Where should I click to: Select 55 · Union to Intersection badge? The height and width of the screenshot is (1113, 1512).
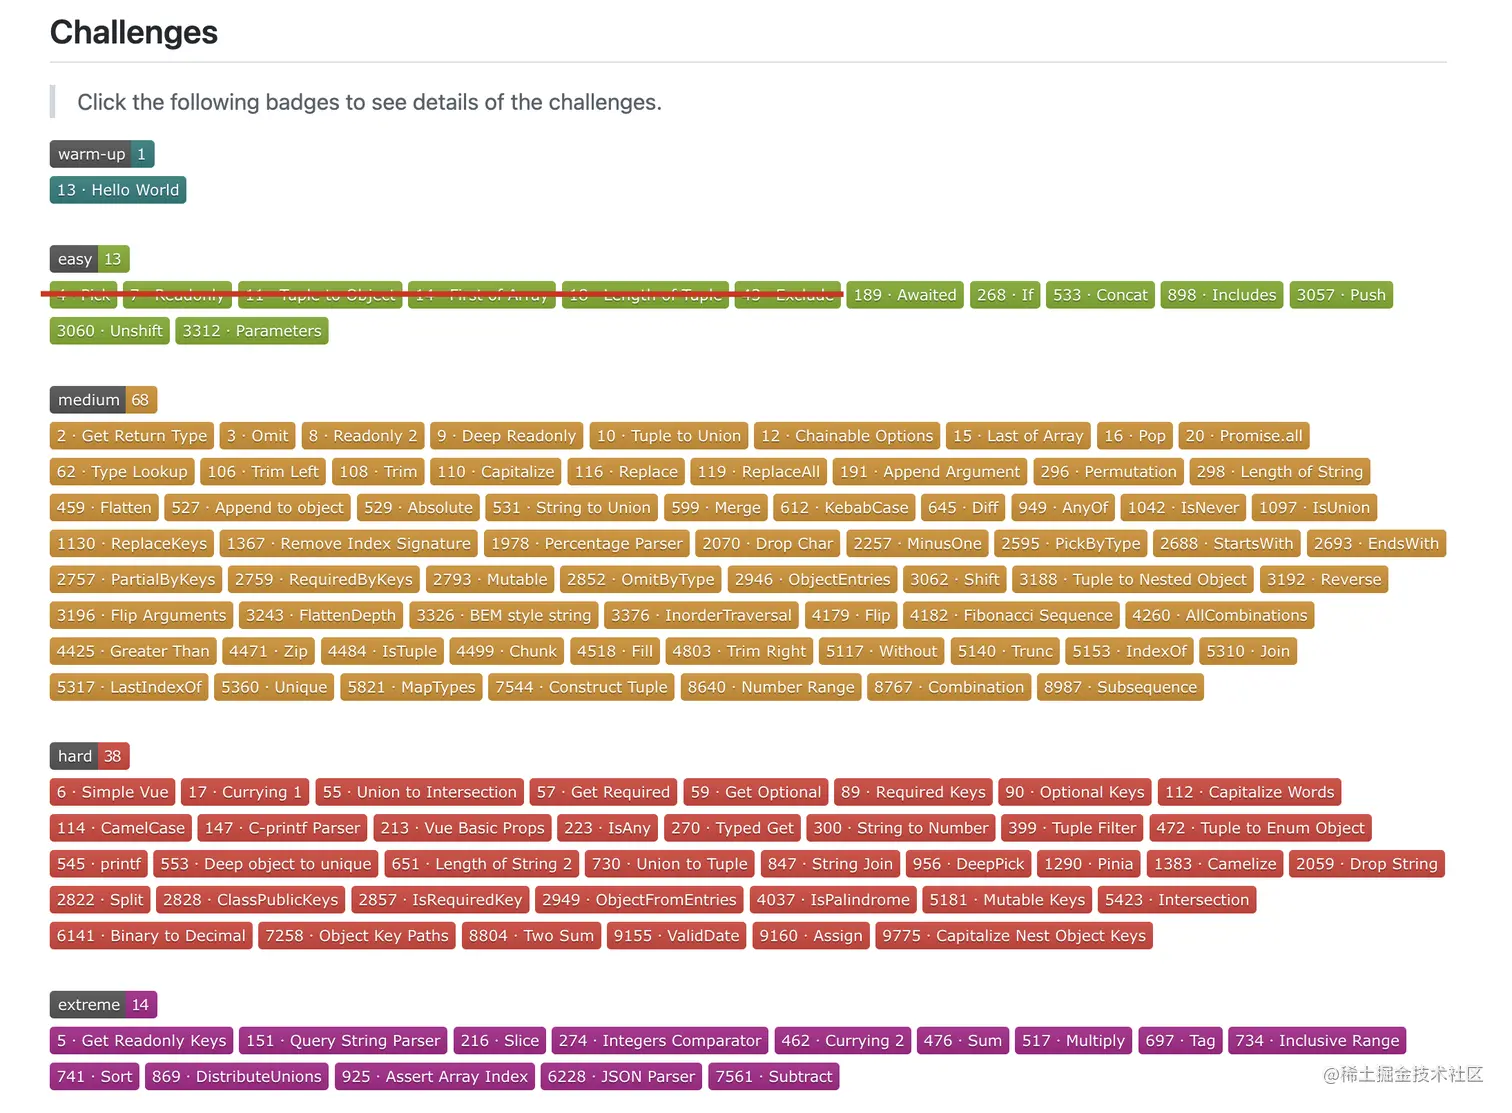[420, 793]
